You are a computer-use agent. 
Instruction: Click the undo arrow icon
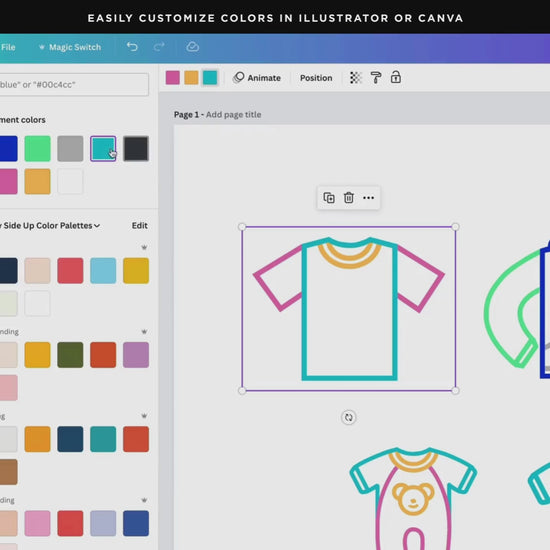point(132,47)
